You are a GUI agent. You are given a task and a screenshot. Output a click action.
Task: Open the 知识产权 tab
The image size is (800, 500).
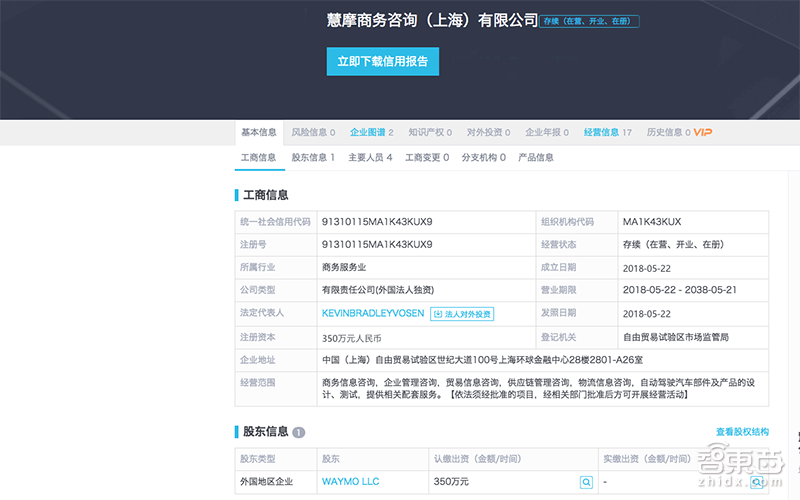(430, 133)
